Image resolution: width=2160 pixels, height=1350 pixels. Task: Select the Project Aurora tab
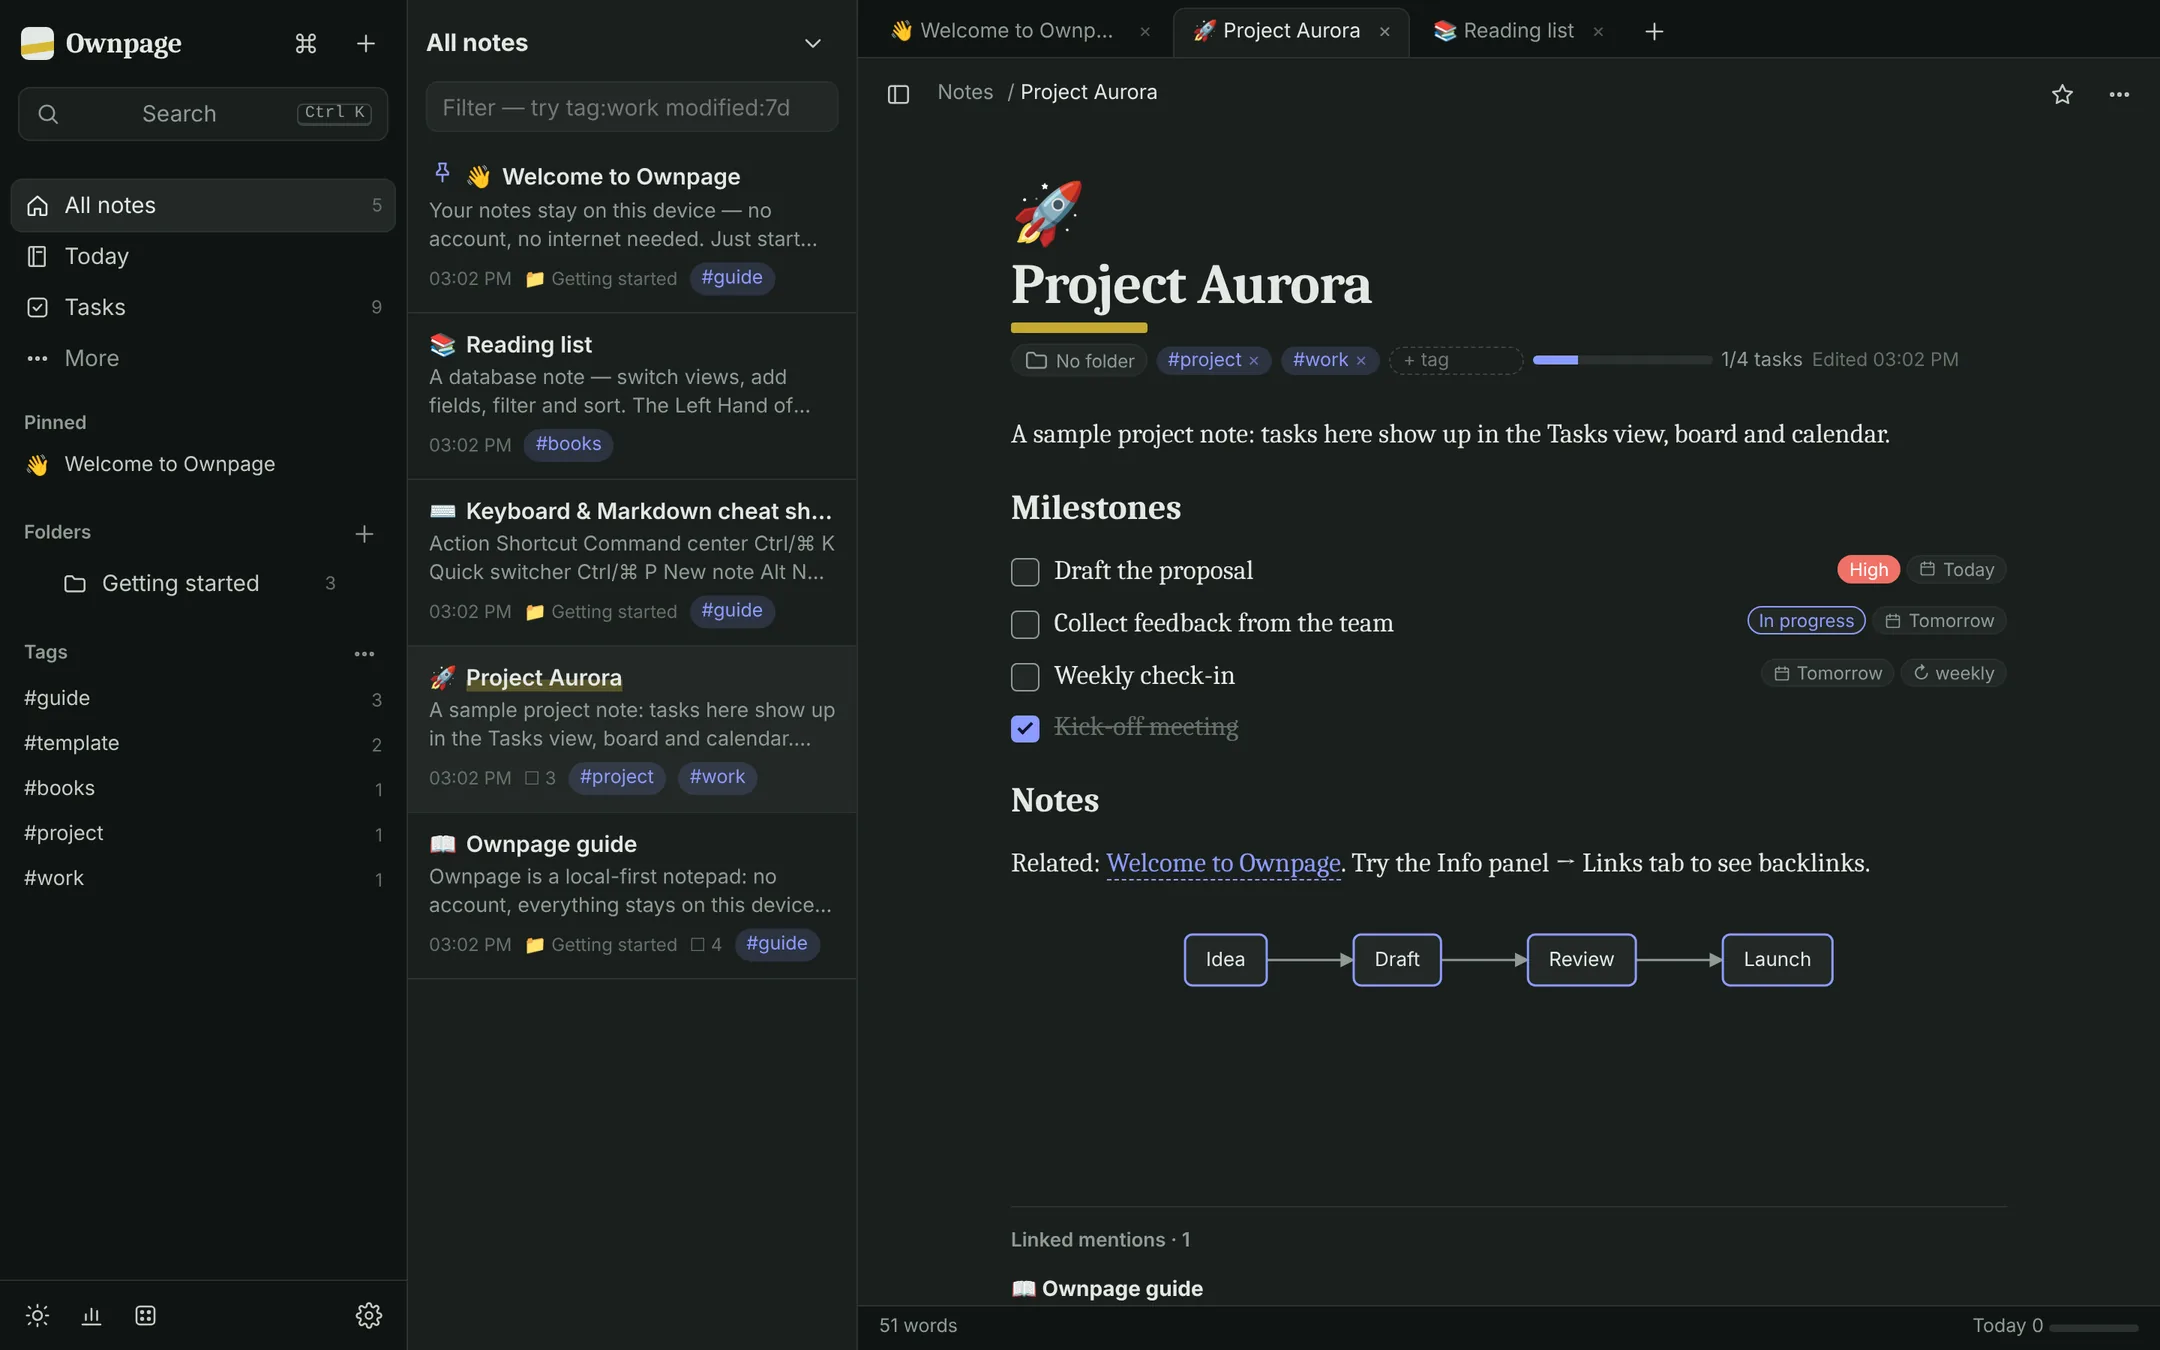point(1290,31)
